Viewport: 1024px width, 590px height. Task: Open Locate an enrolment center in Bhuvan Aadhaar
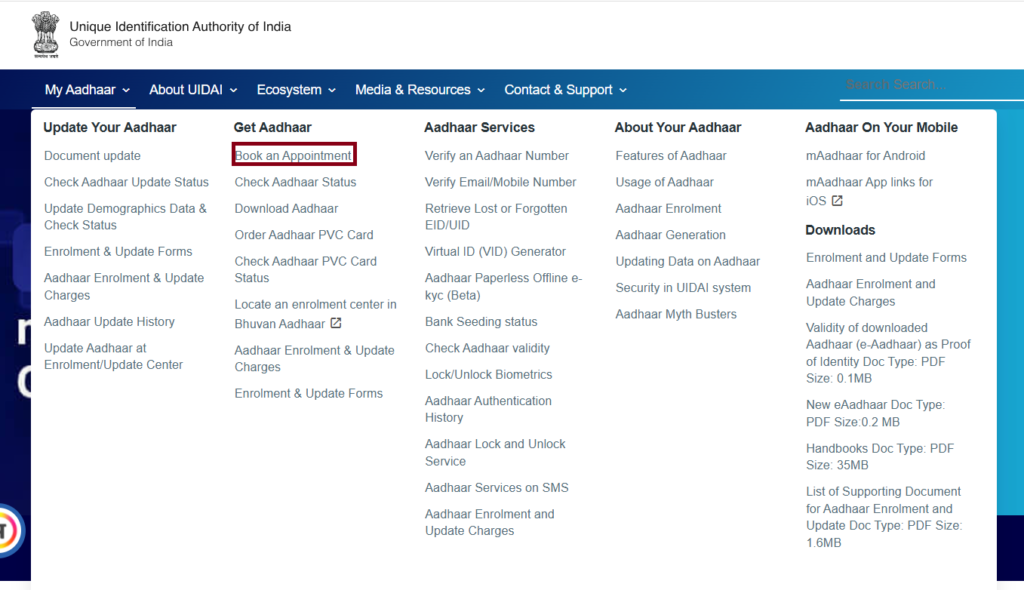click(315, 314)
